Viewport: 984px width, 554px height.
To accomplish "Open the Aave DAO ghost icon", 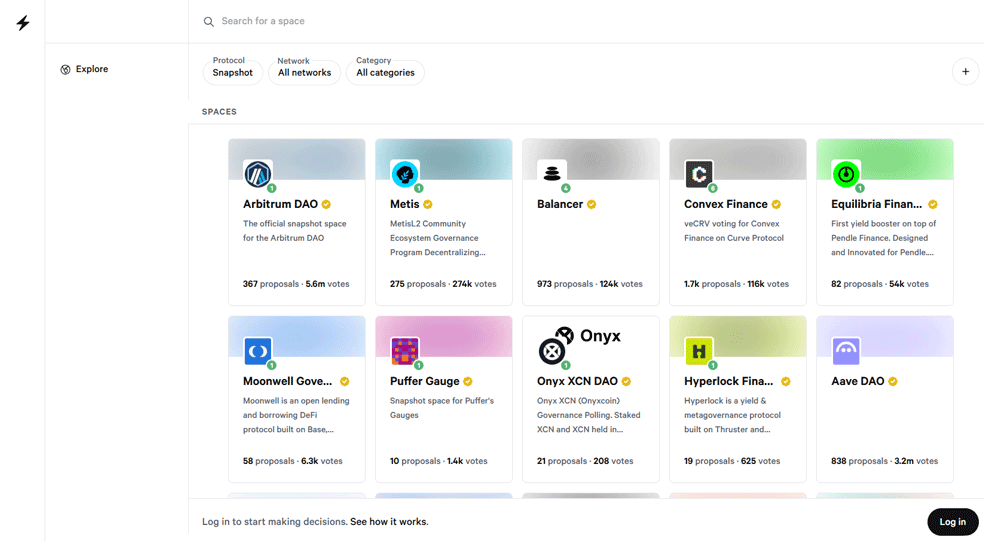I will click(846, 351).
